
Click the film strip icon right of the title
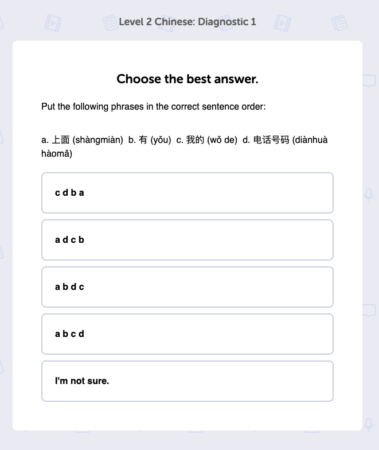(282, 23)
